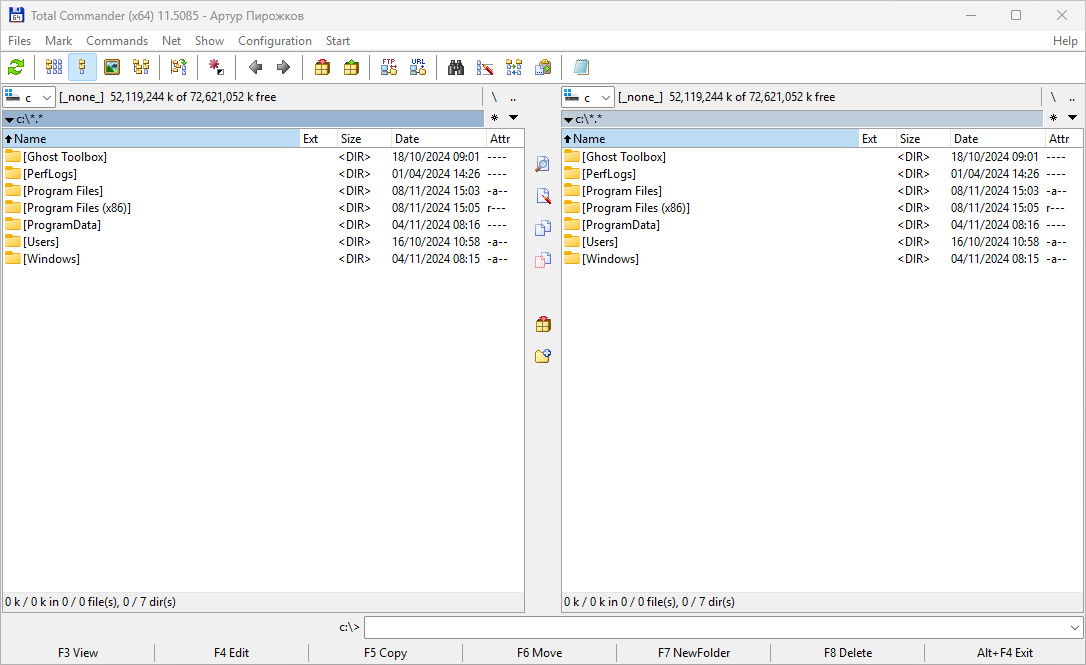The height and width of the screenshot is (665, 1086).
Task: Open the Multi-rename tool icon
Action: coord(485,67)
